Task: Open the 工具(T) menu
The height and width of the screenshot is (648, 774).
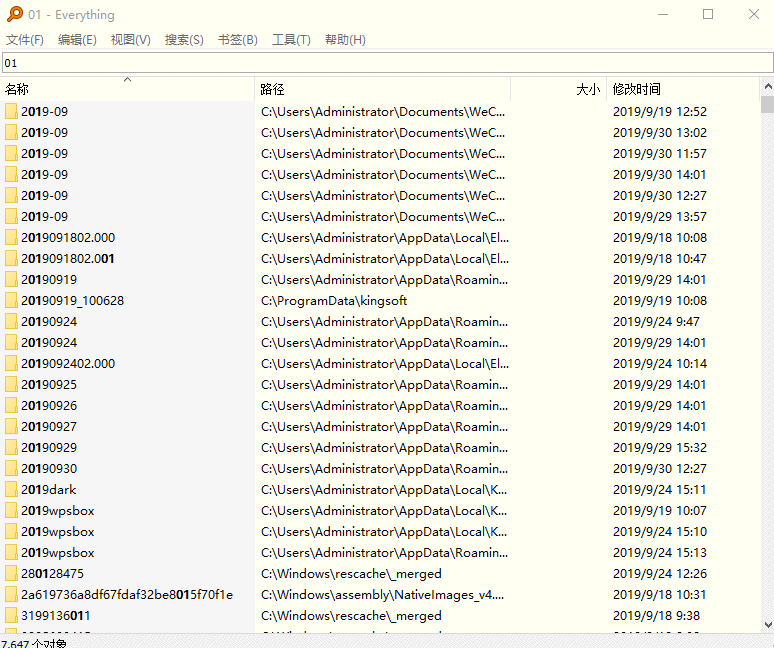Action: [x=291, y=40]
